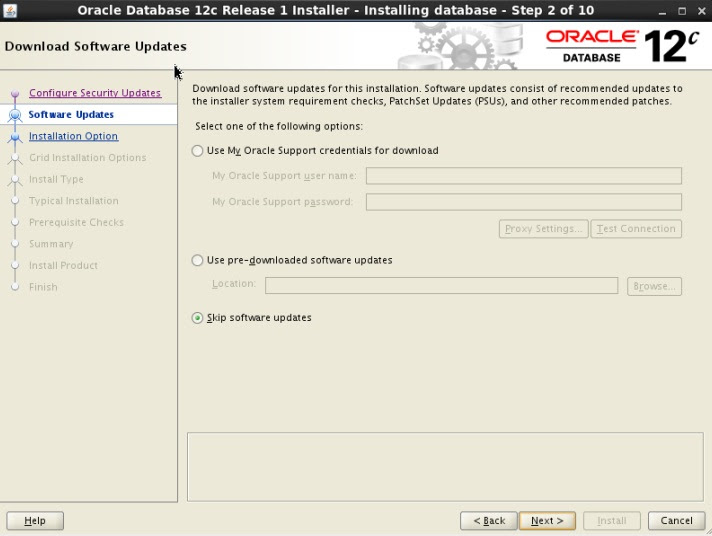Click the Configure Security Updates step marker icon
The image size is (712, 536).
coord(15,94)
